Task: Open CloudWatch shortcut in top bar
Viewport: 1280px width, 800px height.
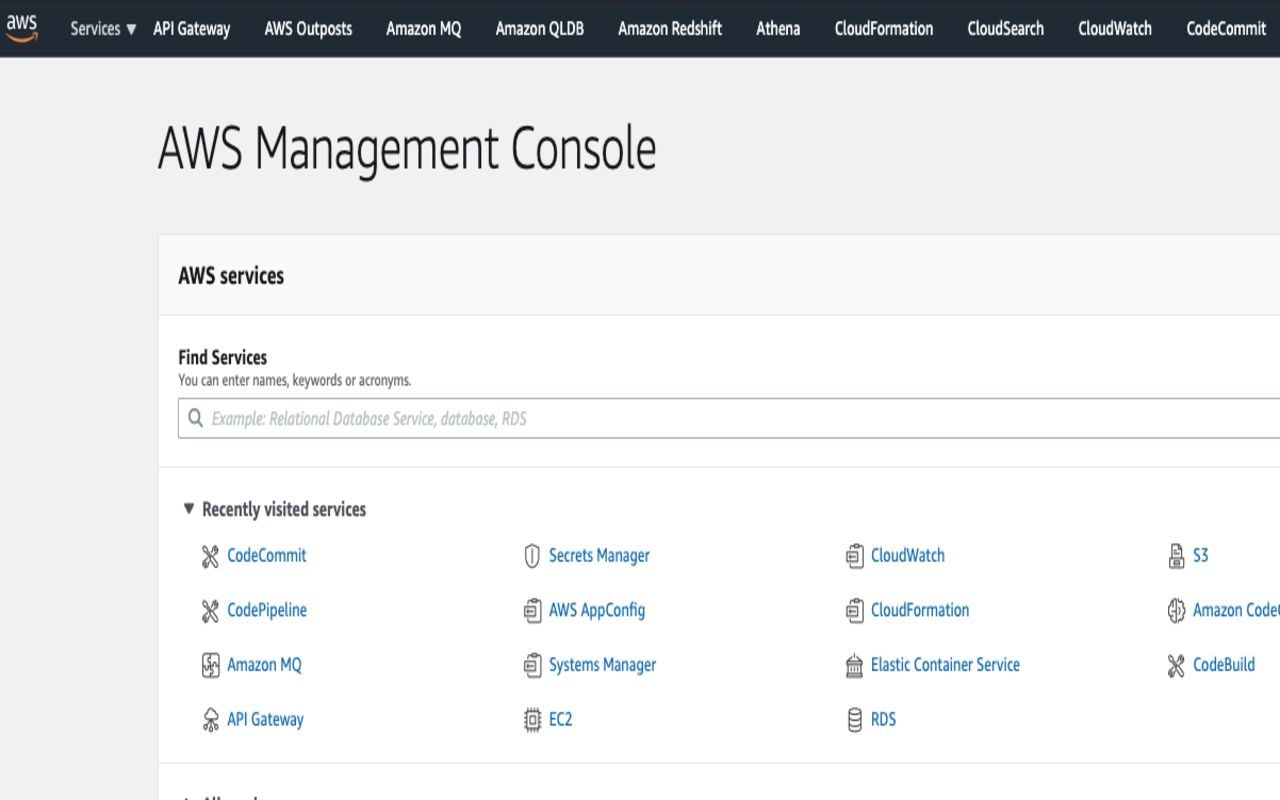Action: pos(1115,29)
